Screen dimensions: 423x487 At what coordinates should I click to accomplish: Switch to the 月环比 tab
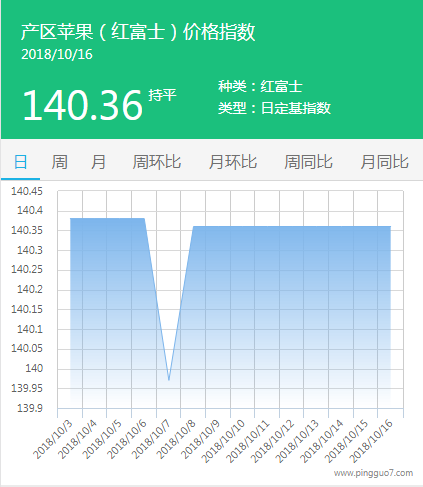click(233, 162)
